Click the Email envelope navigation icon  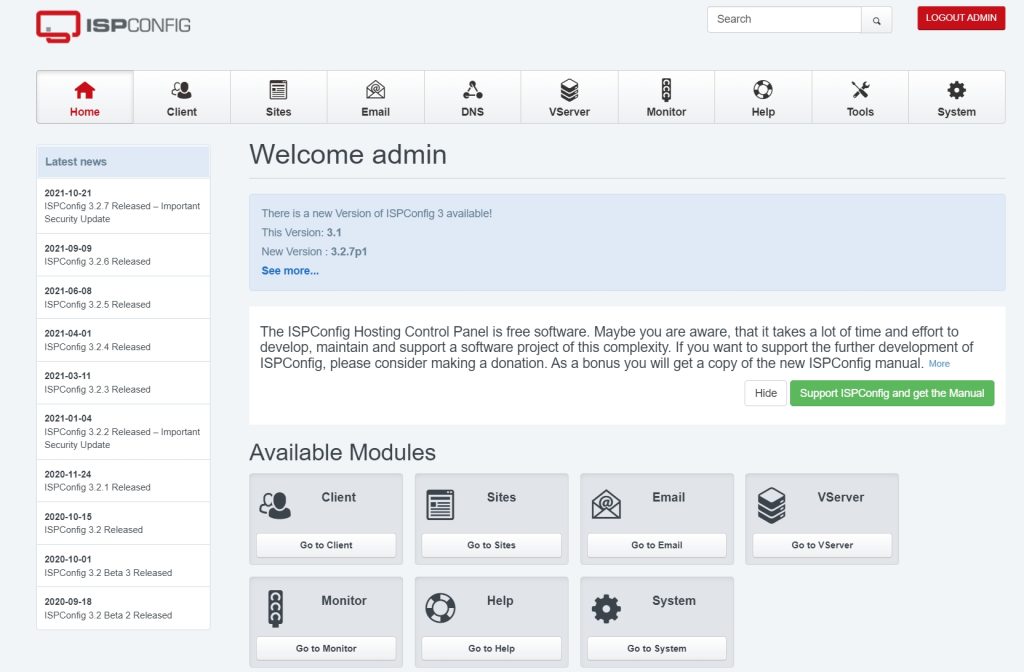coord(375,90)
